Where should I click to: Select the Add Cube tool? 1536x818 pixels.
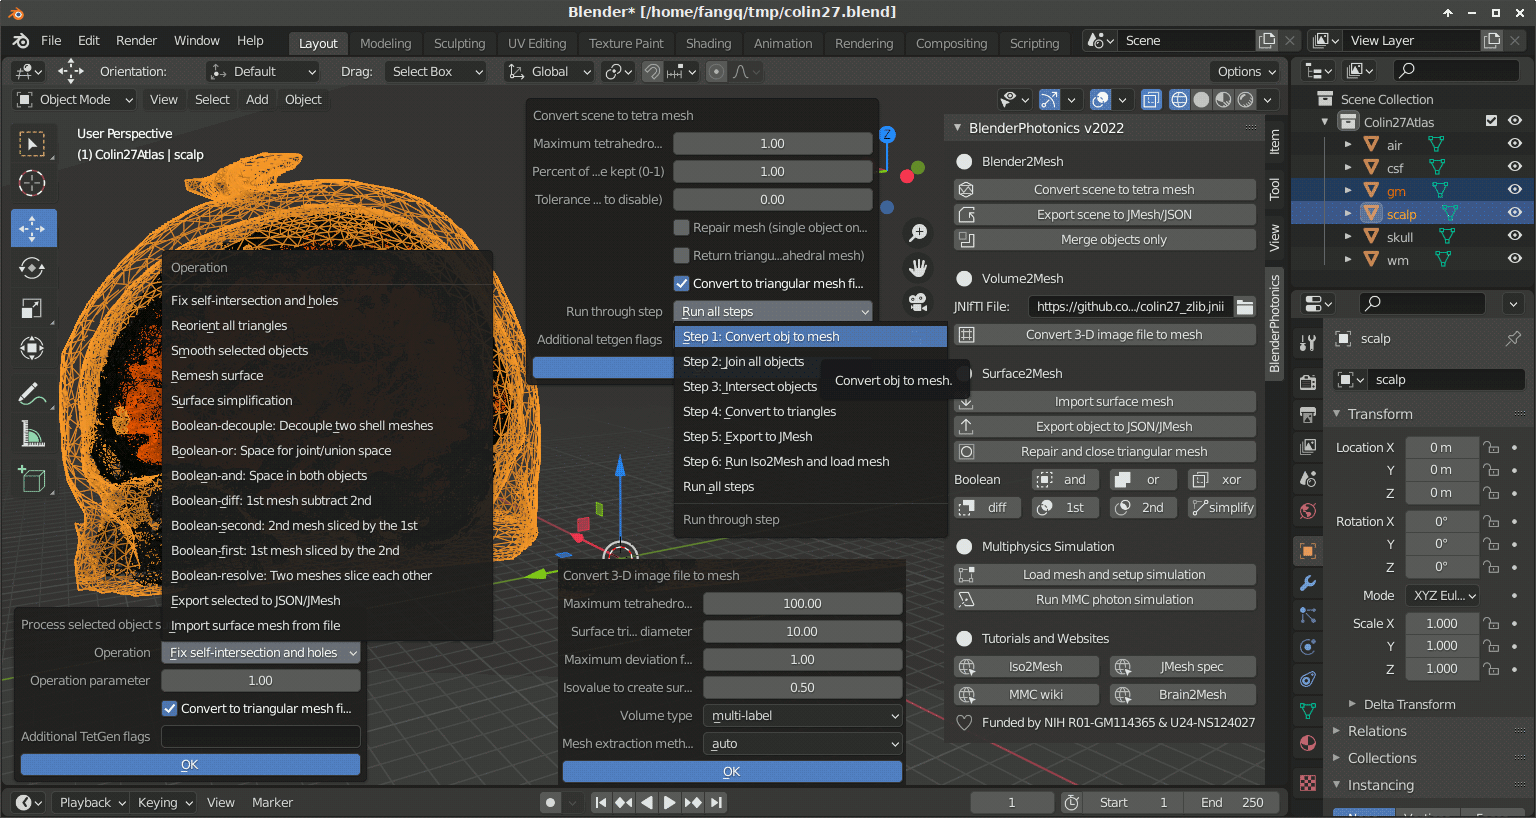(33, 479)
